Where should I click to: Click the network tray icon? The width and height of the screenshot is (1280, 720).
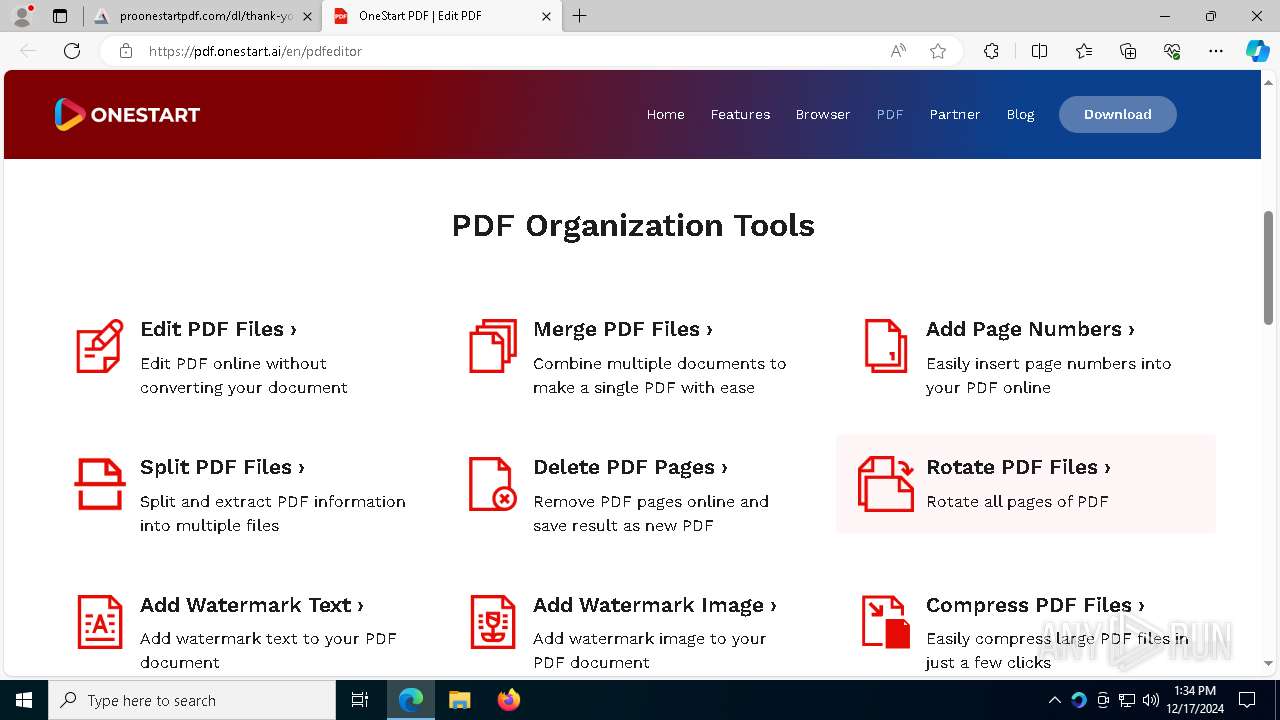tap(1127, 700)
